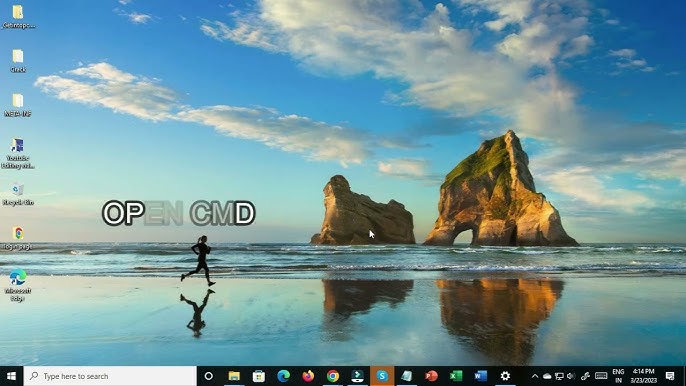Image resolution: width=686 pixels, height=386 pixels.
Task: Select the Microsoft Edge desktop shortcut
Action: (x=18, y=285)
